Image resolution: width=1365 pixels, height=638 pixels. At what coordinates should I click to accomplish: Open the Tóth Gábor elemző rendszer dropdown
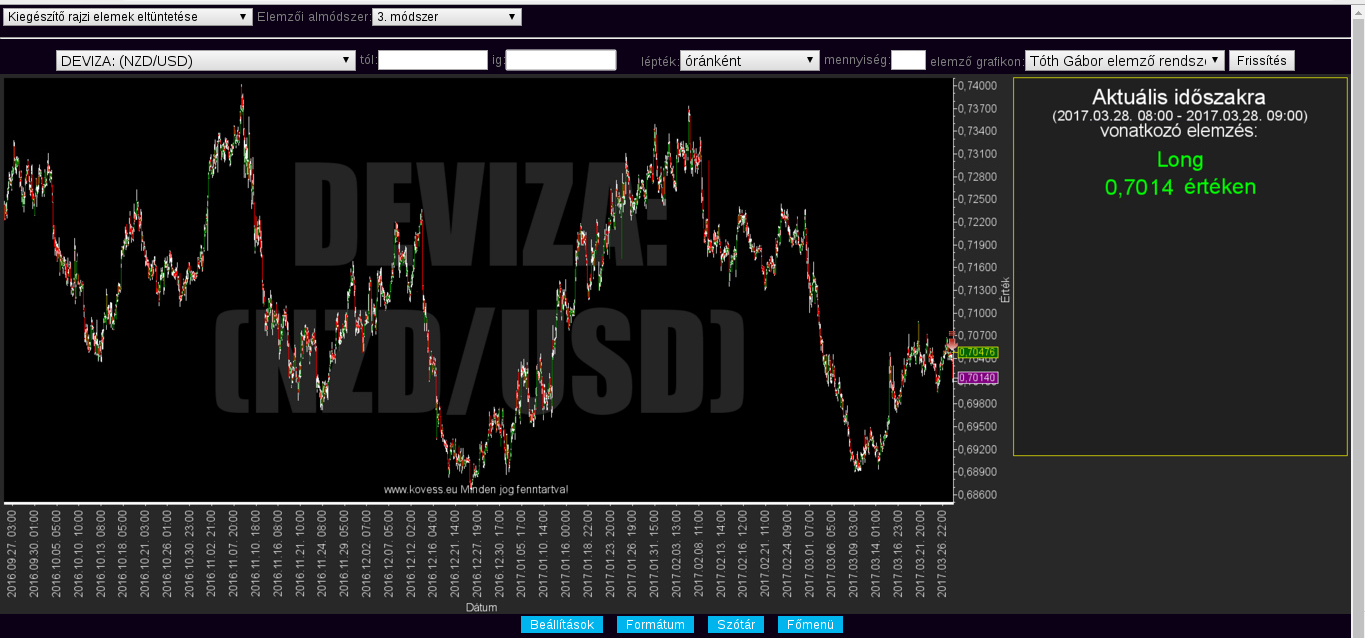pyautogui.click(x=1124, y=61)
